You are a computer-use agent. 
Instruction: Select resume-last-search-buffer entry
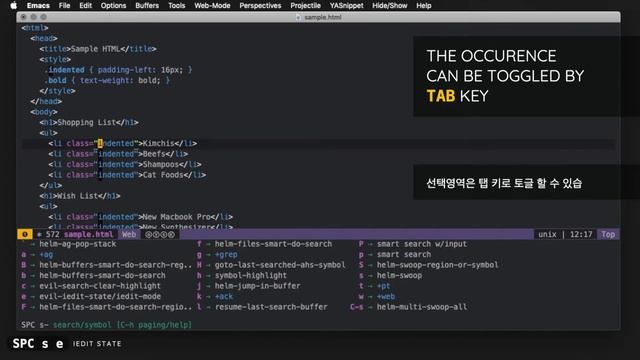271,307
